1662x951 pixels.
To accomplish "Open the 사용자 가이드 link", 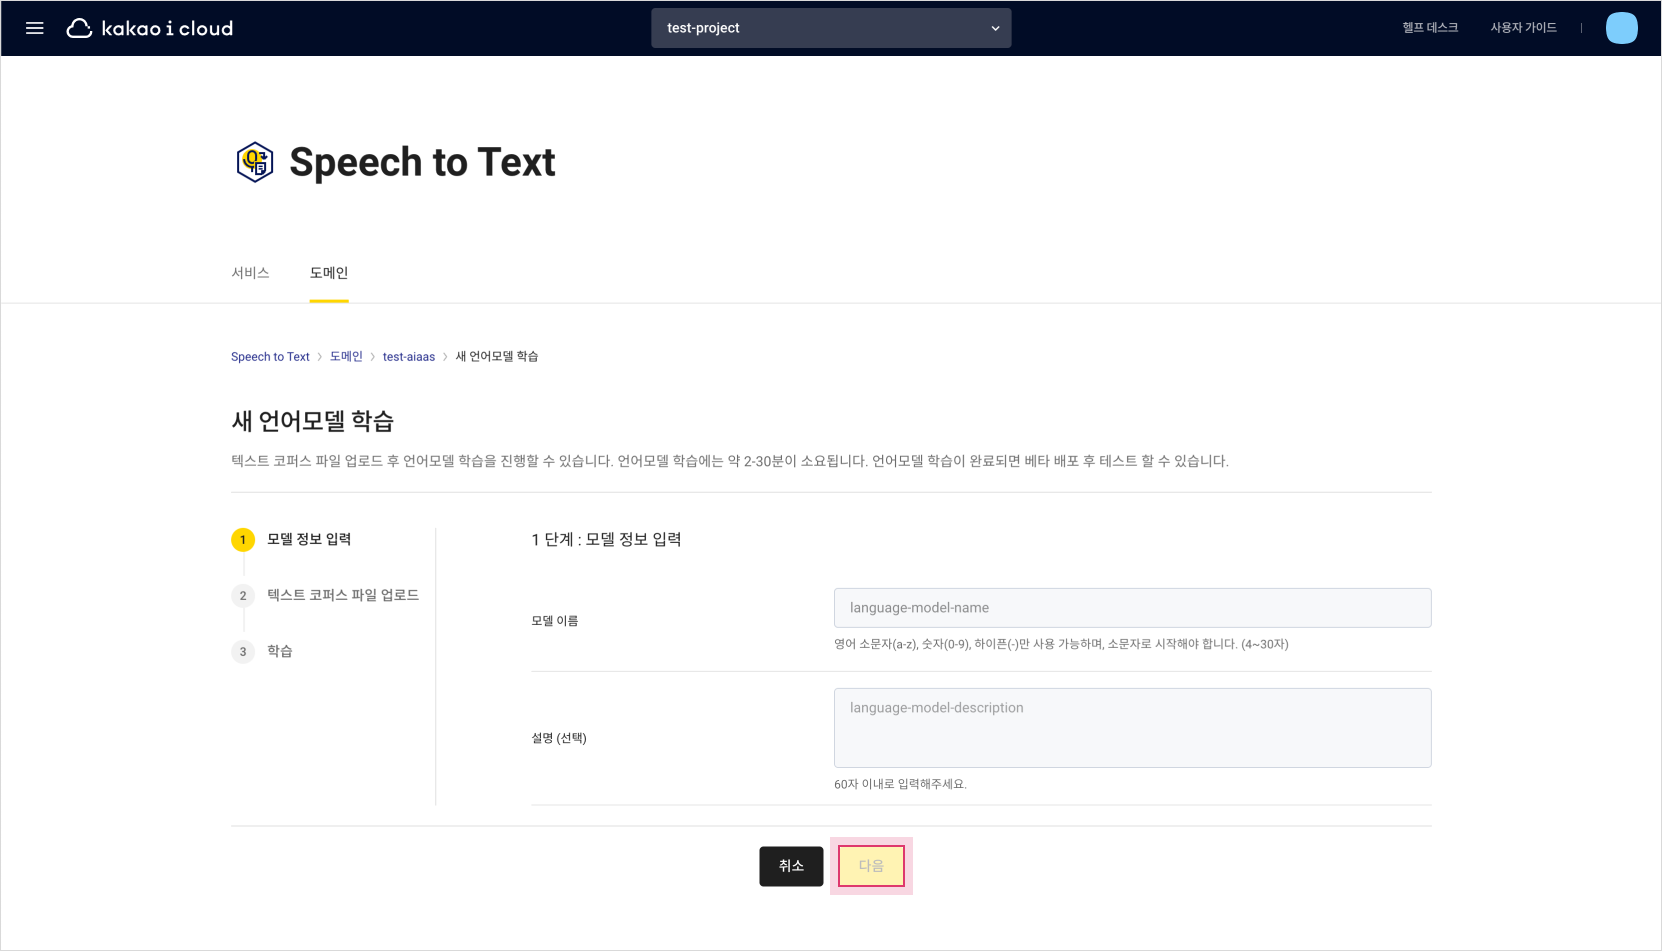I will point(1523,28).
